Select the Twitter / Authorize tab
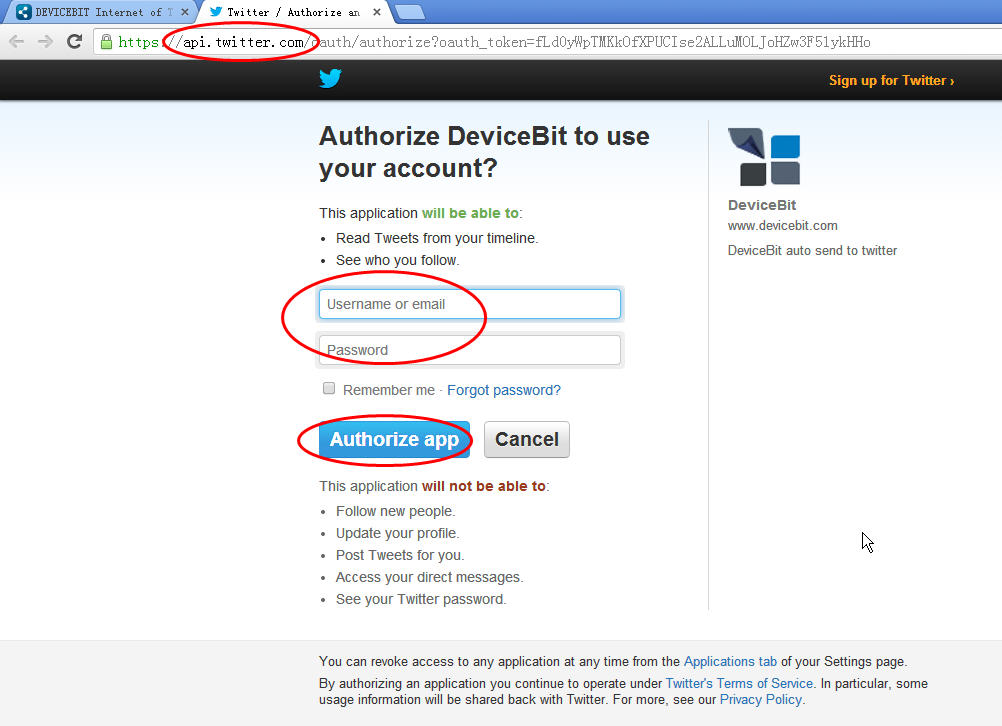1002x726 pixels. (x=293, y=12)
